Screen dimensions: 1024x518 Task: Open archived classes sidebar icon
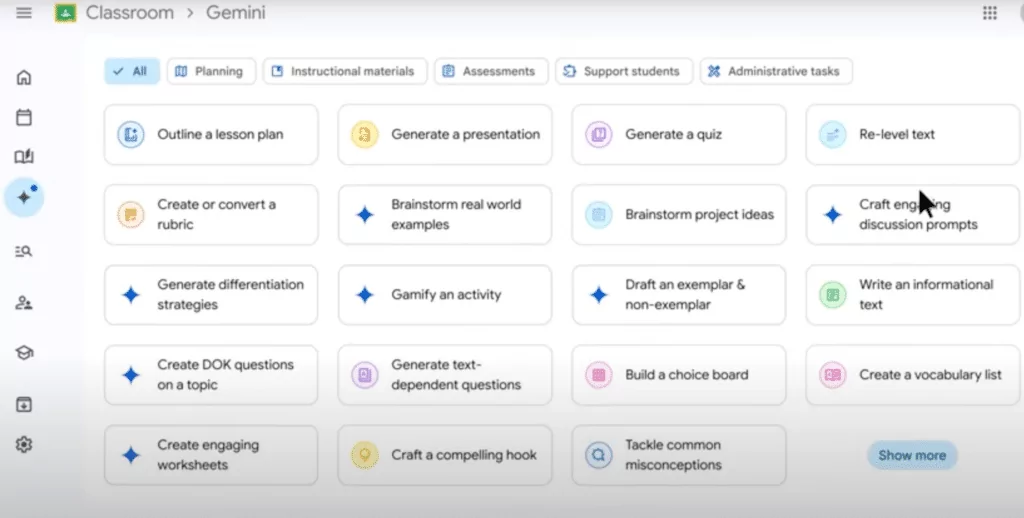pos(24,404)
